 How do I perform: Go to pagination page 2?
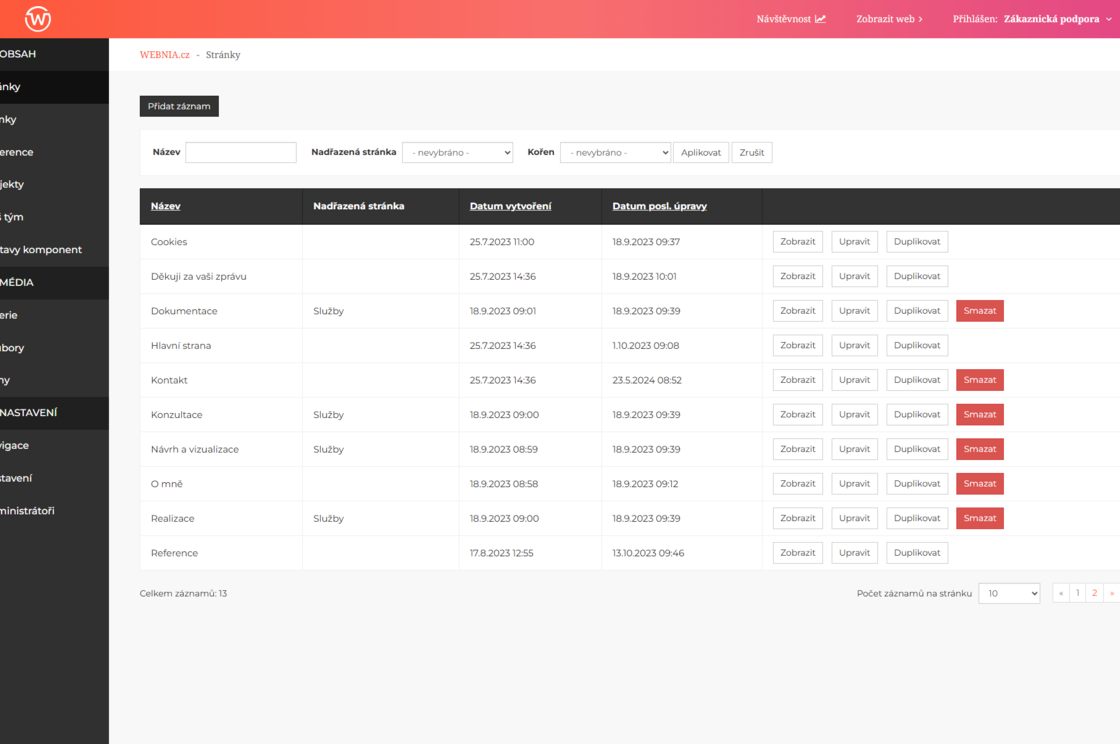pos(1094,593)
